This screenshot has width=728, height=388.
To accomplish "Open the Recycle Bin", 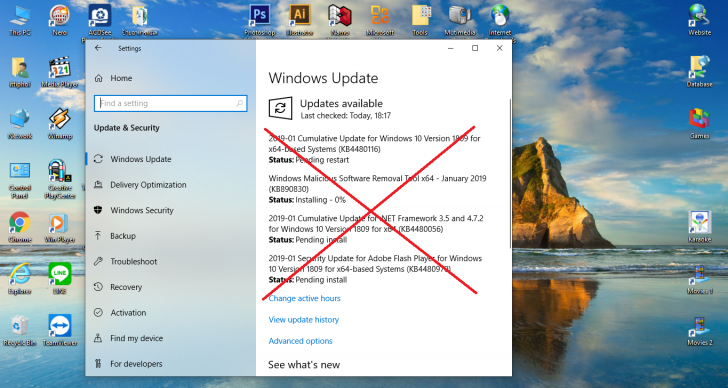I will pyautogui.click(x=20, y=330).
